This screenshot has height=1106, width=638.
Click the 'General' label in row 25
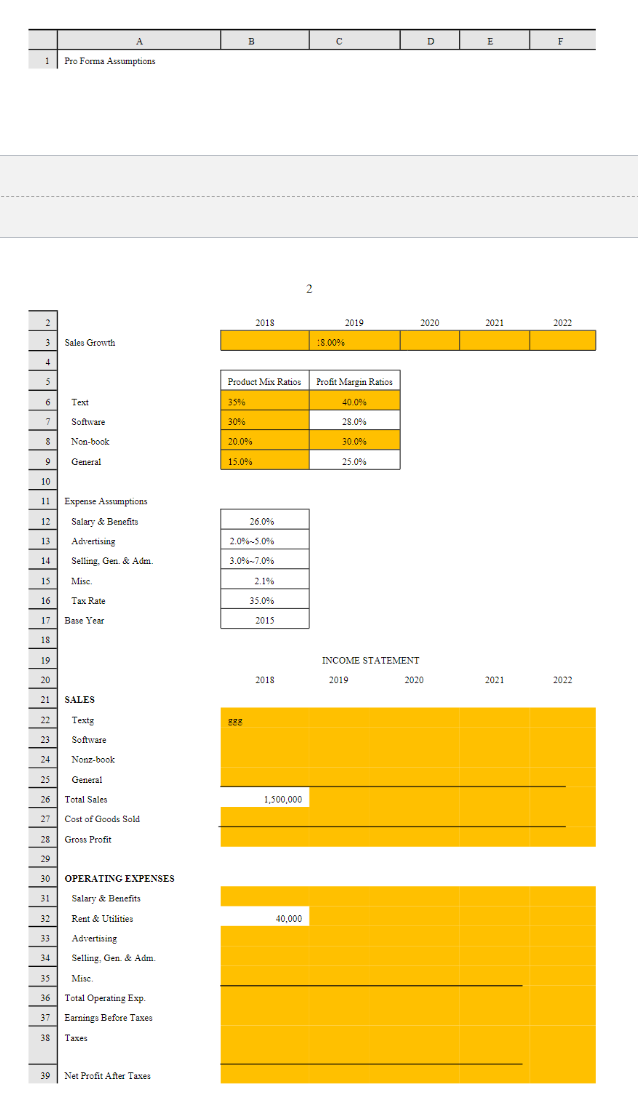point(87,780)
